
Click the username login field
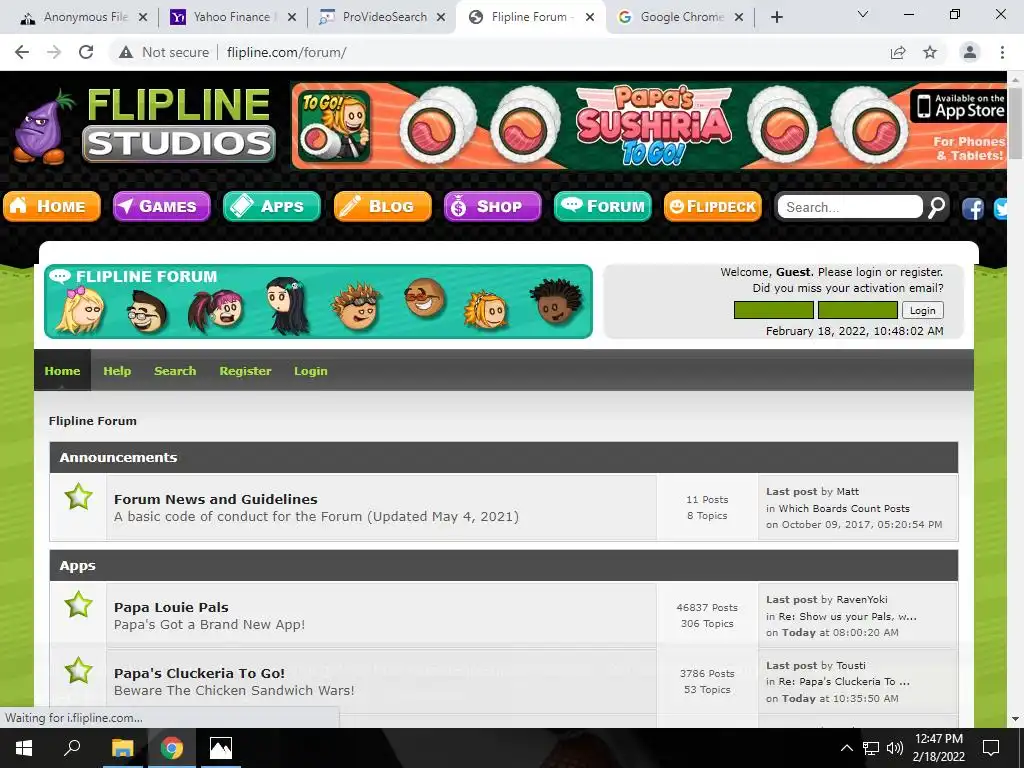774,310
